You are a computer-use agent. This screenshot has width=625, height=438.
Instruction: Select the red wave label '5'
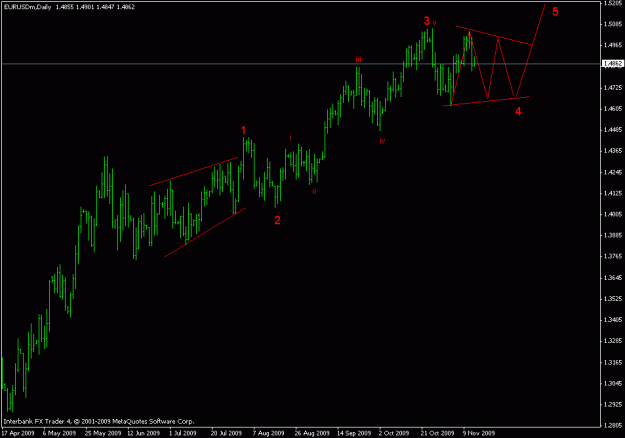click(x=555, y=12)
